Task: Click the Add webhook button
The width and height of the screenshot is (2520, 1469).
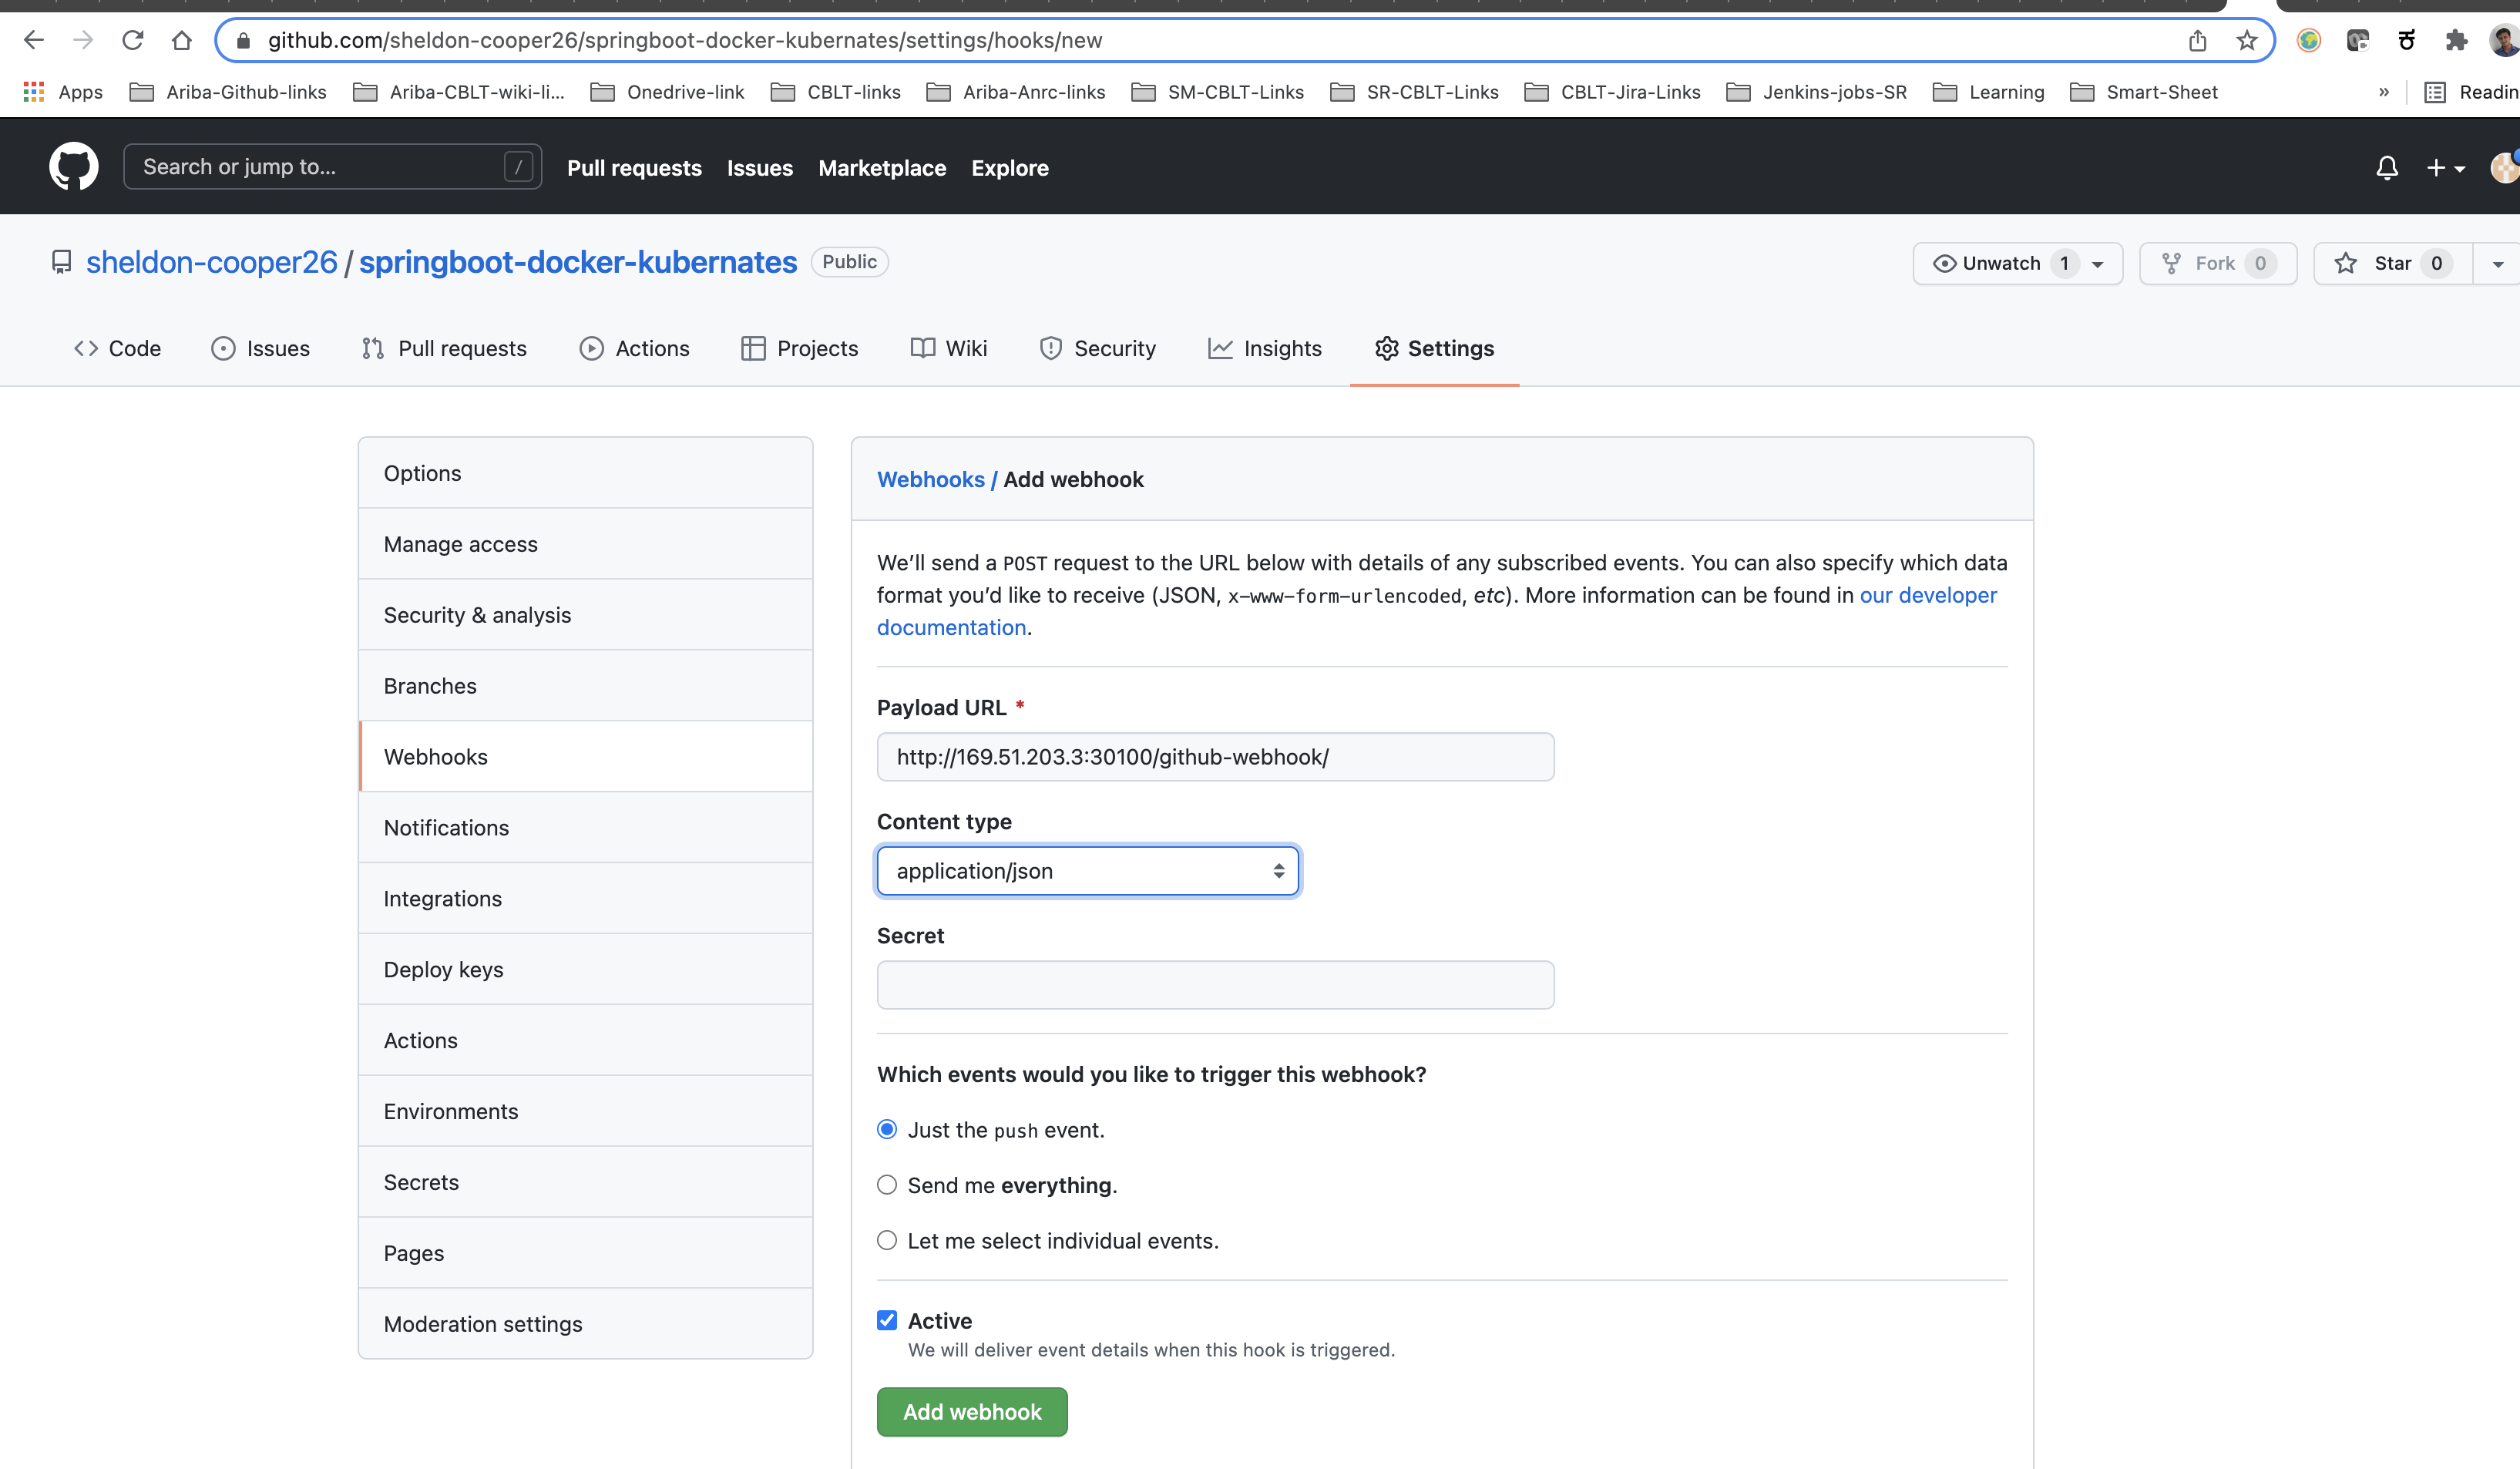Action: 971,1411
